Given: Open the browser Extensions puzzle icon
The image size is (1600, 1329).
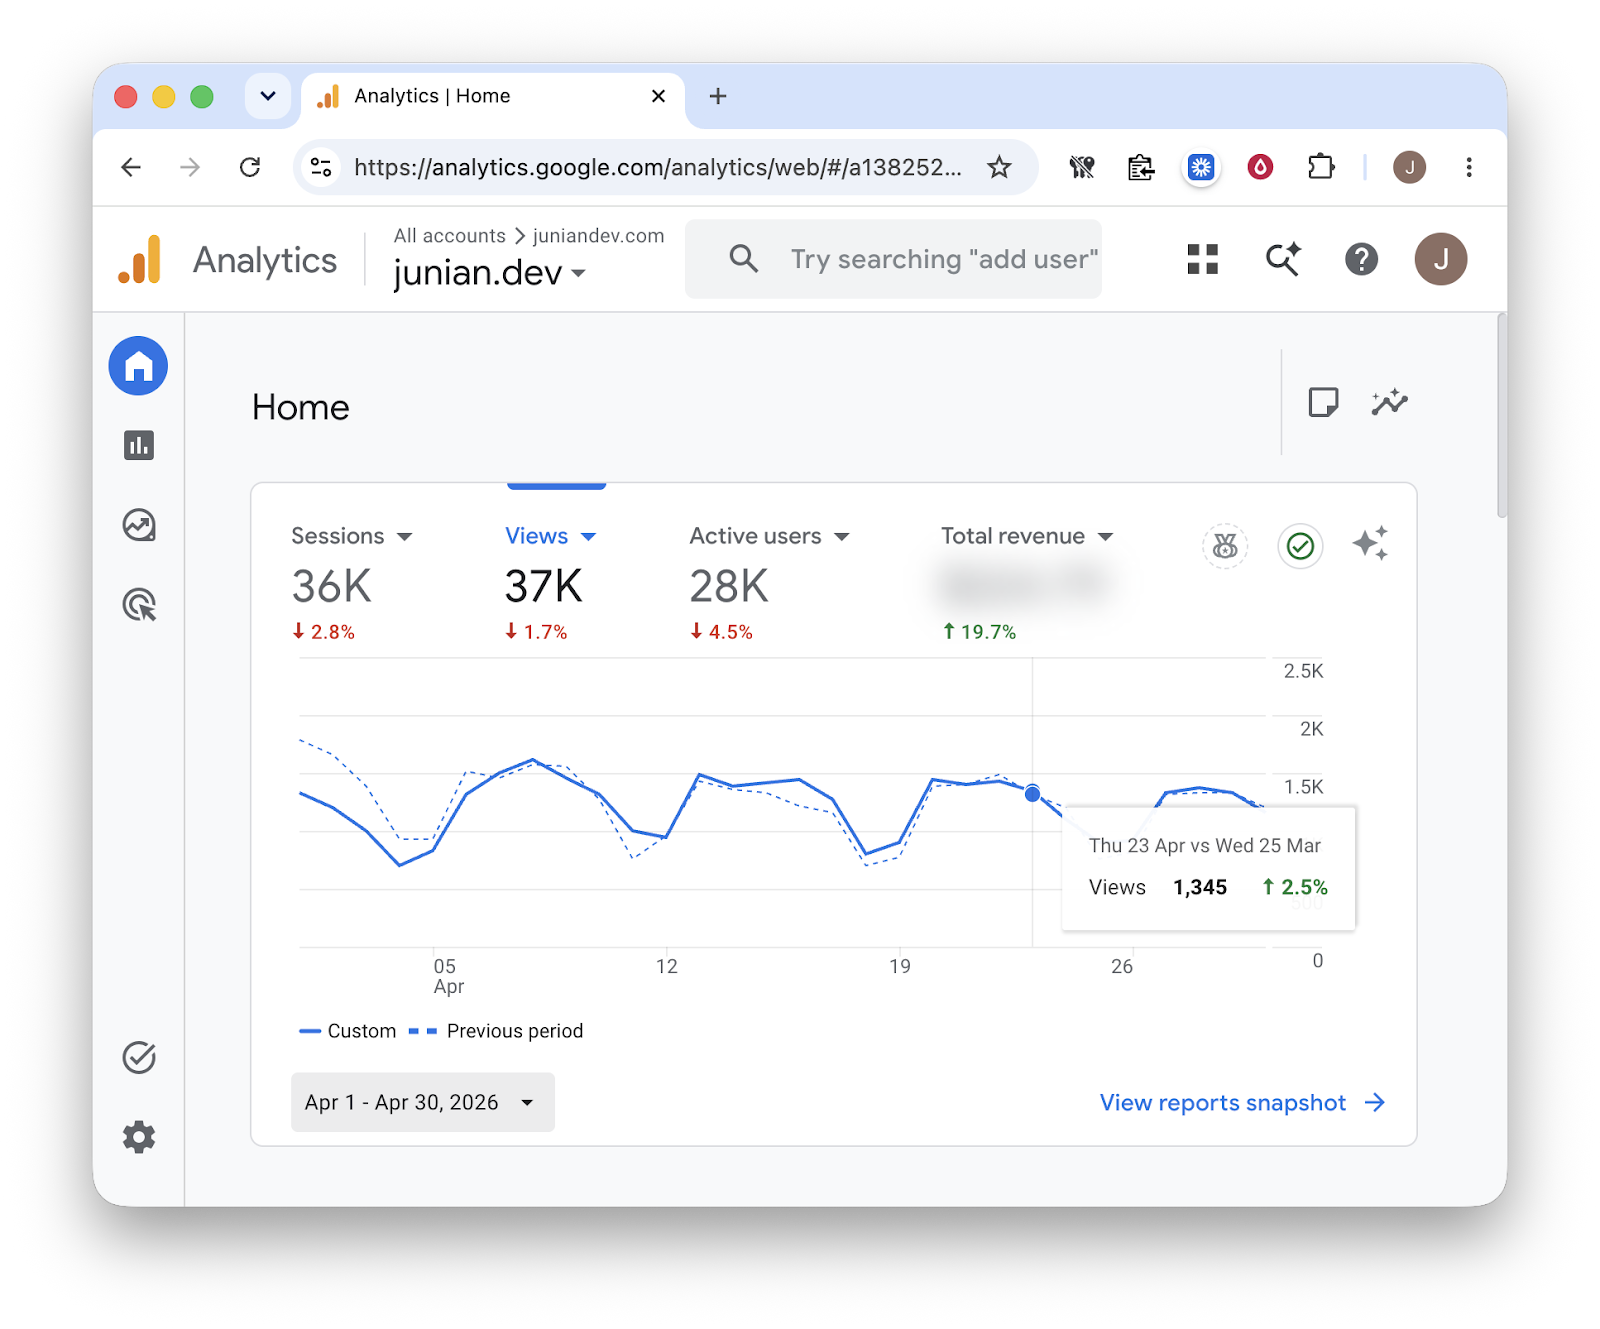Looking at the screenshot, I should (x=1321, y=167).
